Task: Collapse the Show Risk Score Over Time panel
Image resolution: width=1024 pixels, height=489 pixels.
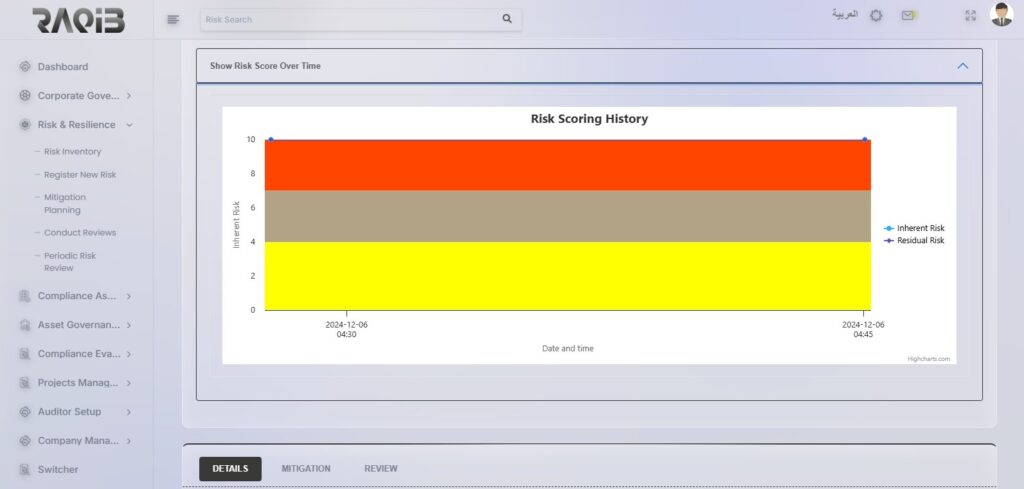Action: tap(962, 66)
